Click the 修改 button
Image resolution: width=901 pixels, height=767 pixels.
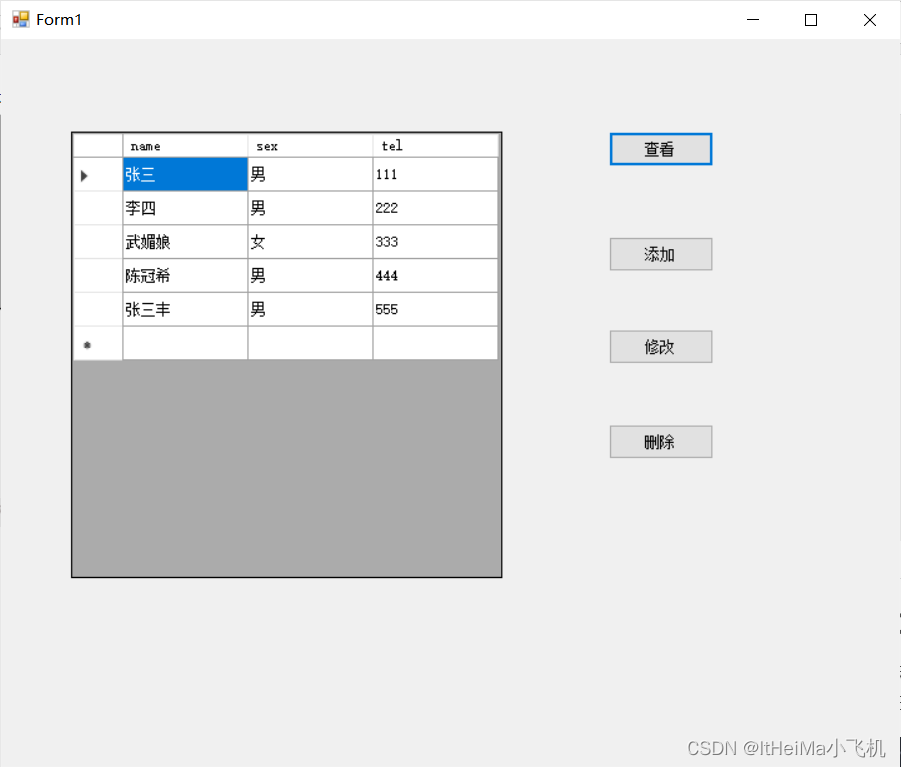[661, 346]
